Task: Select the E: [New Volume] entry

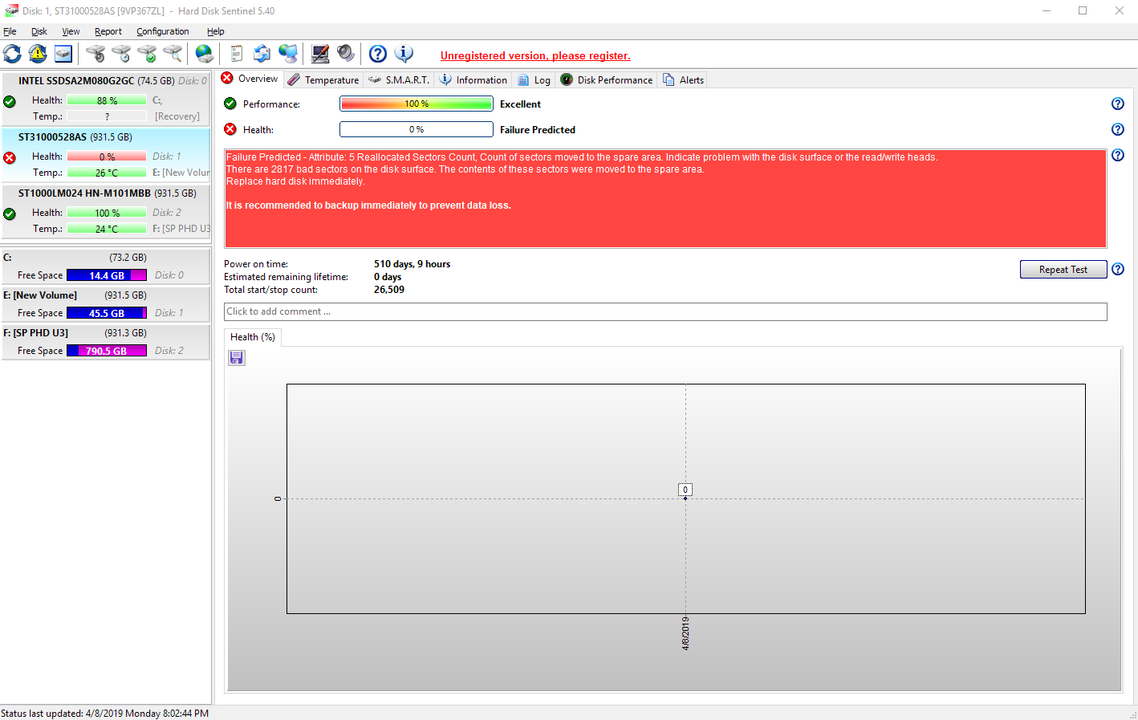Action: [x=106, y=304]
